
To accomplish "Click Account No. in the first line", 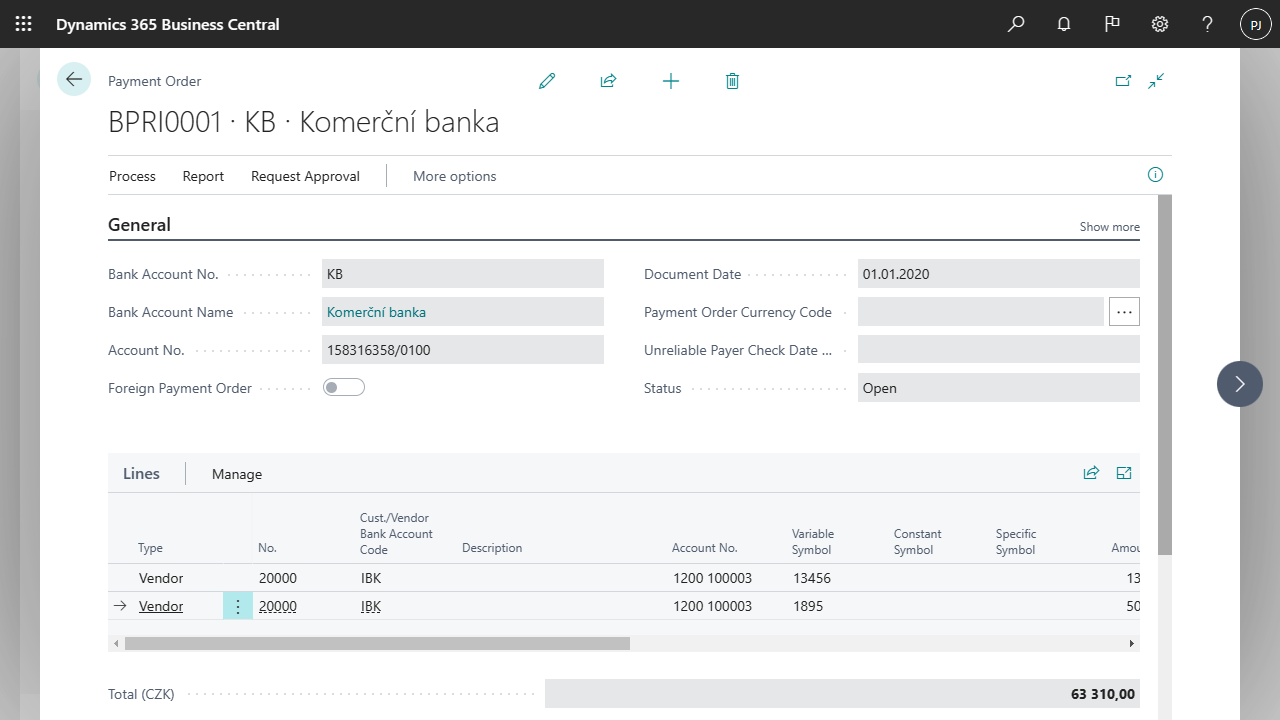I will tap(713, 578).
